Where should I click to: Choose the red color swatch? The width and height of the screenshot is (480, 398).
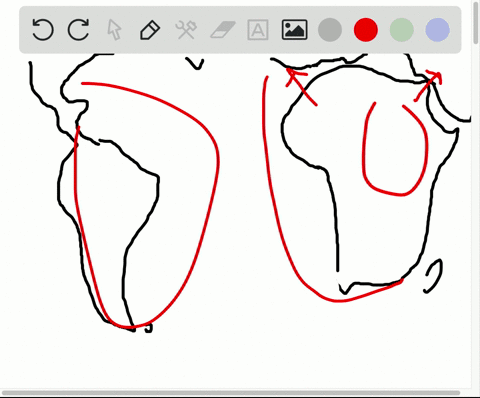[366, 30]
